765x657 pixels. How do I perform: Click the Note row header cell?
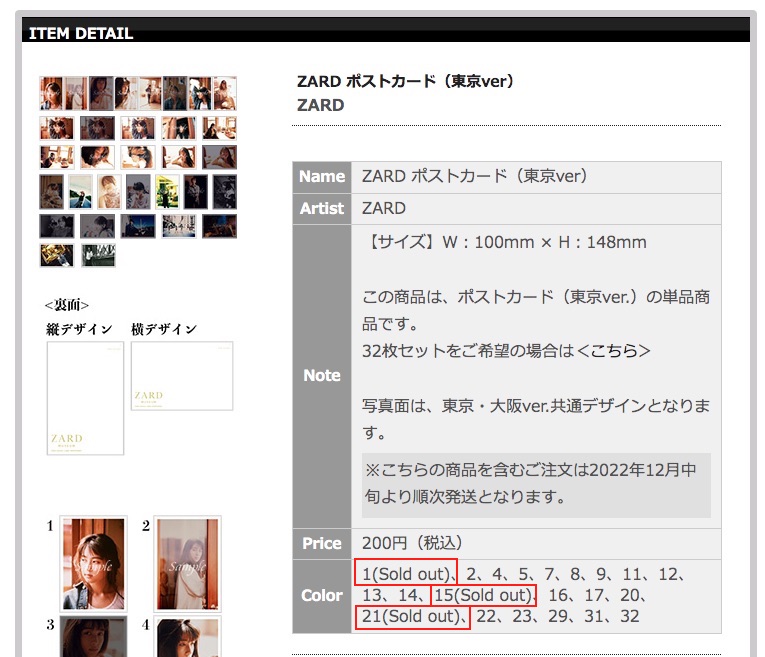click(322, 376)
